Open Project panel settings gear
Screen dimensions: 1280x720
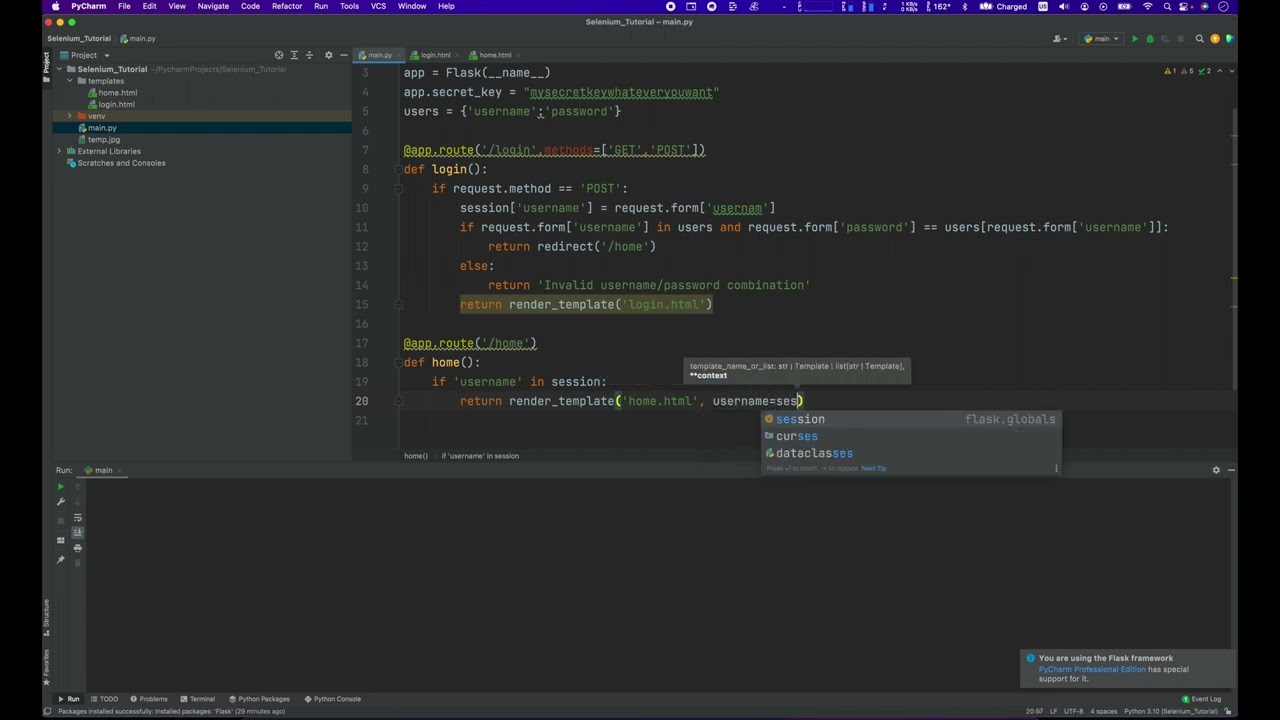click(x=328, y=55)
